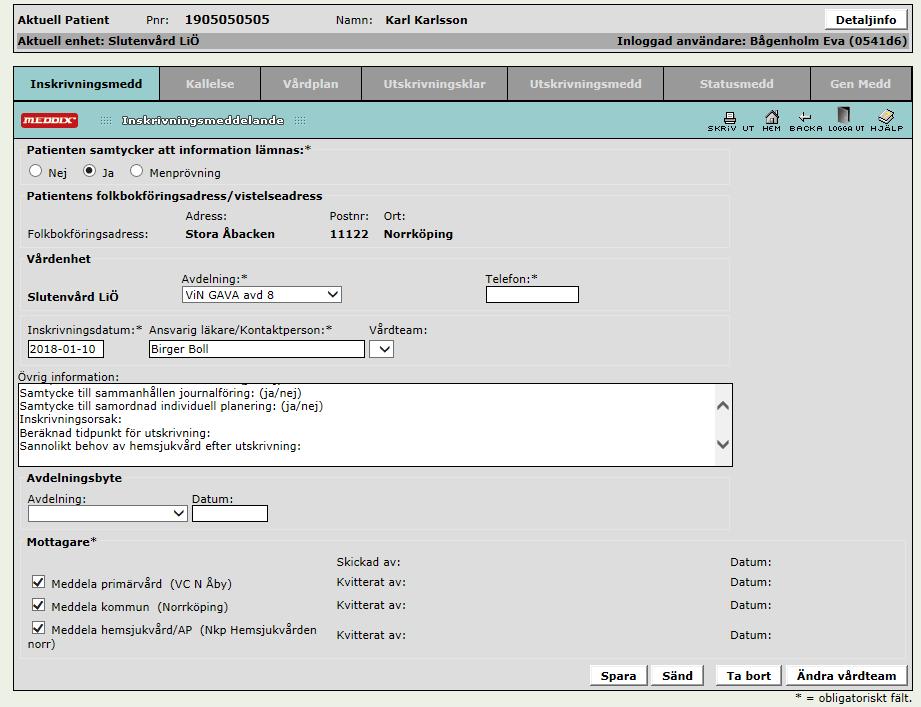Switch to the Utskrivningsmedd tab
Screen dimensions: 921x707
coord(585,84)
